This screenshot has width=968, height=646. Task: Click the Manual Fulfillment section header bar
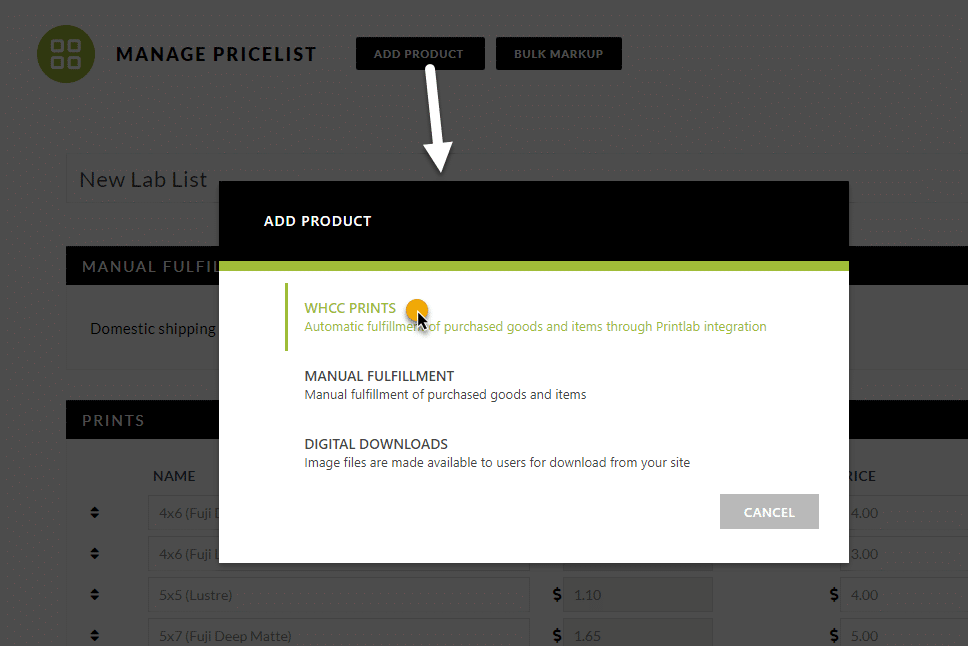(x=143, y=266)
